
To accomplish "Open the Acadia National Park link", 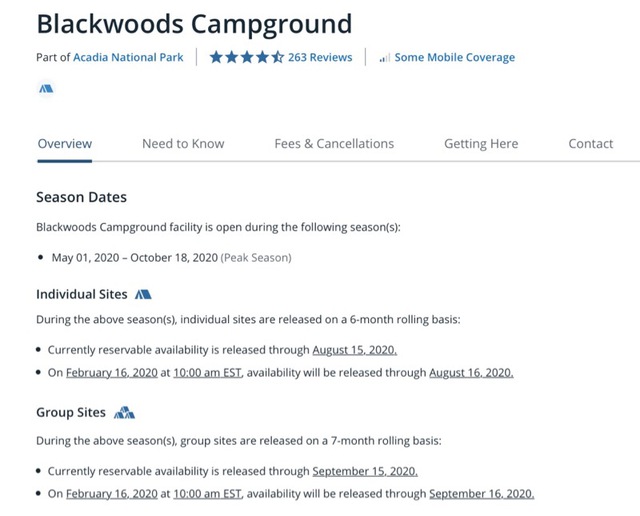I will point(128,57).
